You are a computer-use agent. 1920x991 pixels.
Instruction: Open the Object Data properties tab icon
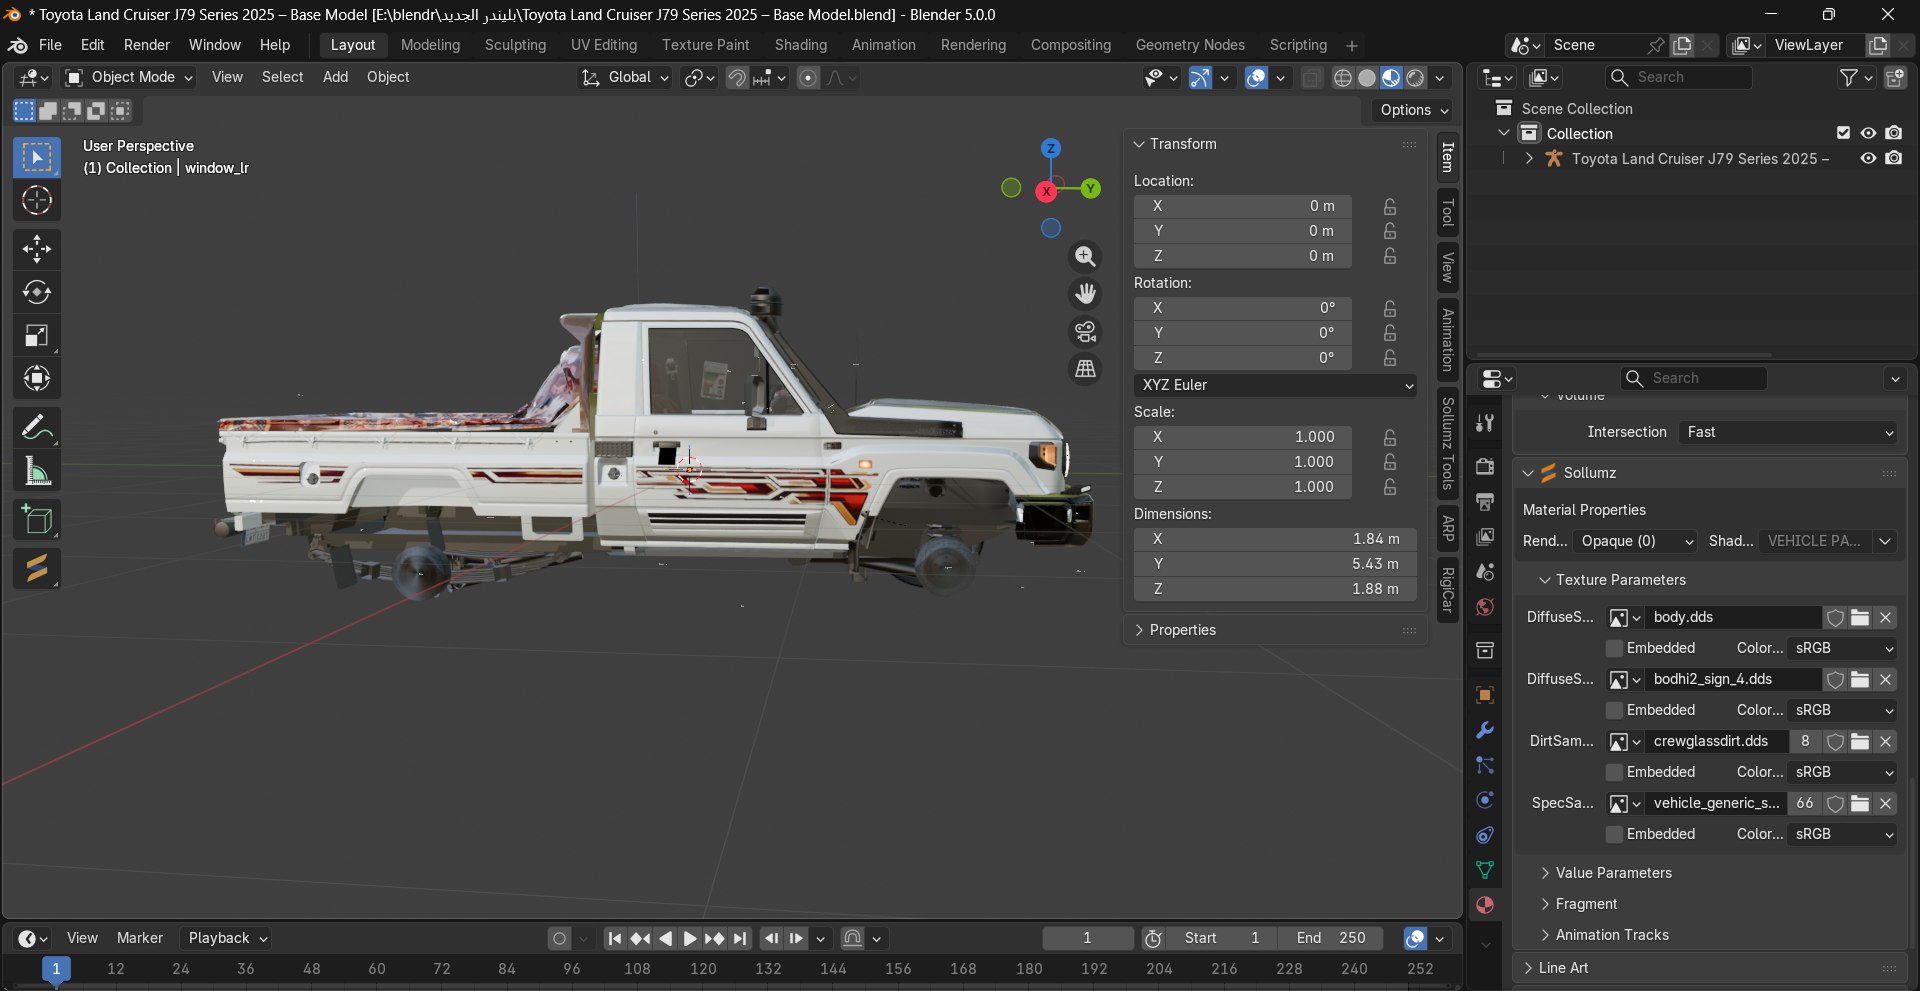coord(1485,870)
